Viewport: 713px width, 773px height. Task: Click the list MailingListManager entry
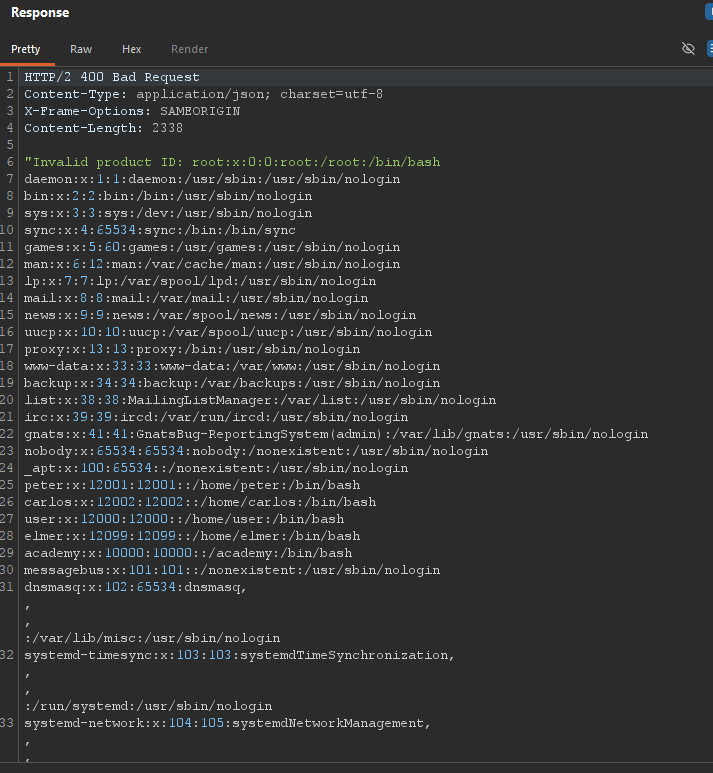point(260,400)
